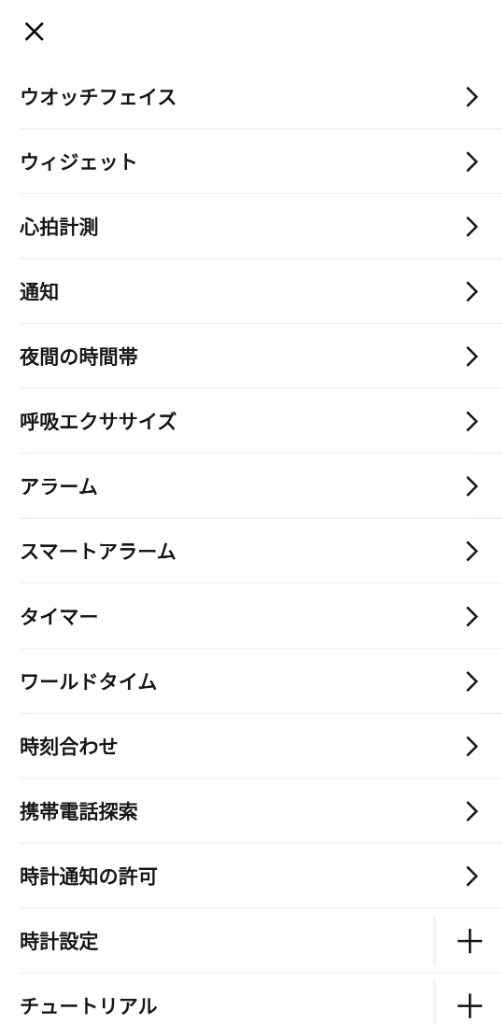Tap the arrow for 時計通知の許可
This screenshot has width=502, height=1024.
point(472,876)
